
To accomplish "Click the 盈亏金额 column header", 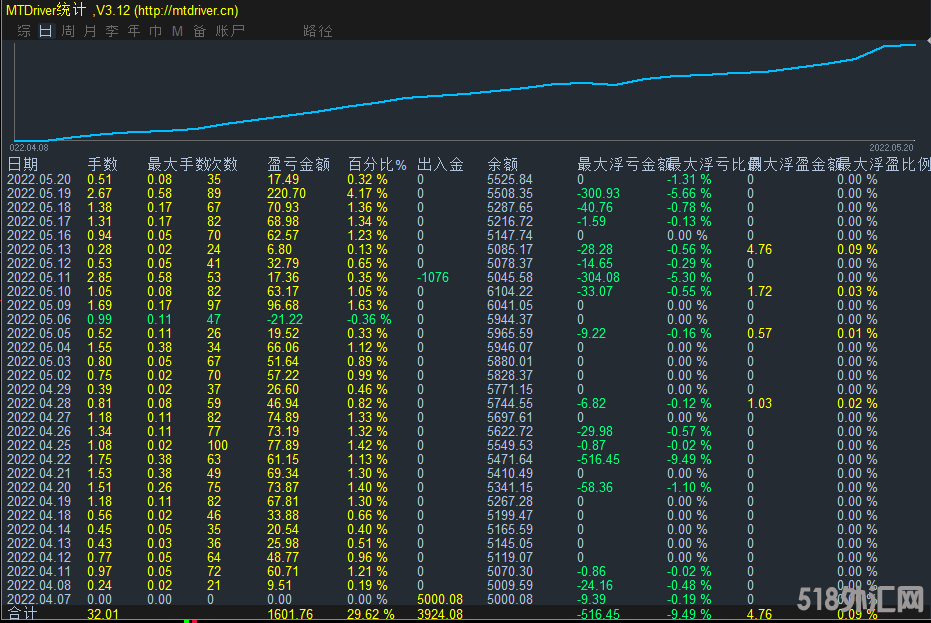I will point(298,164).
